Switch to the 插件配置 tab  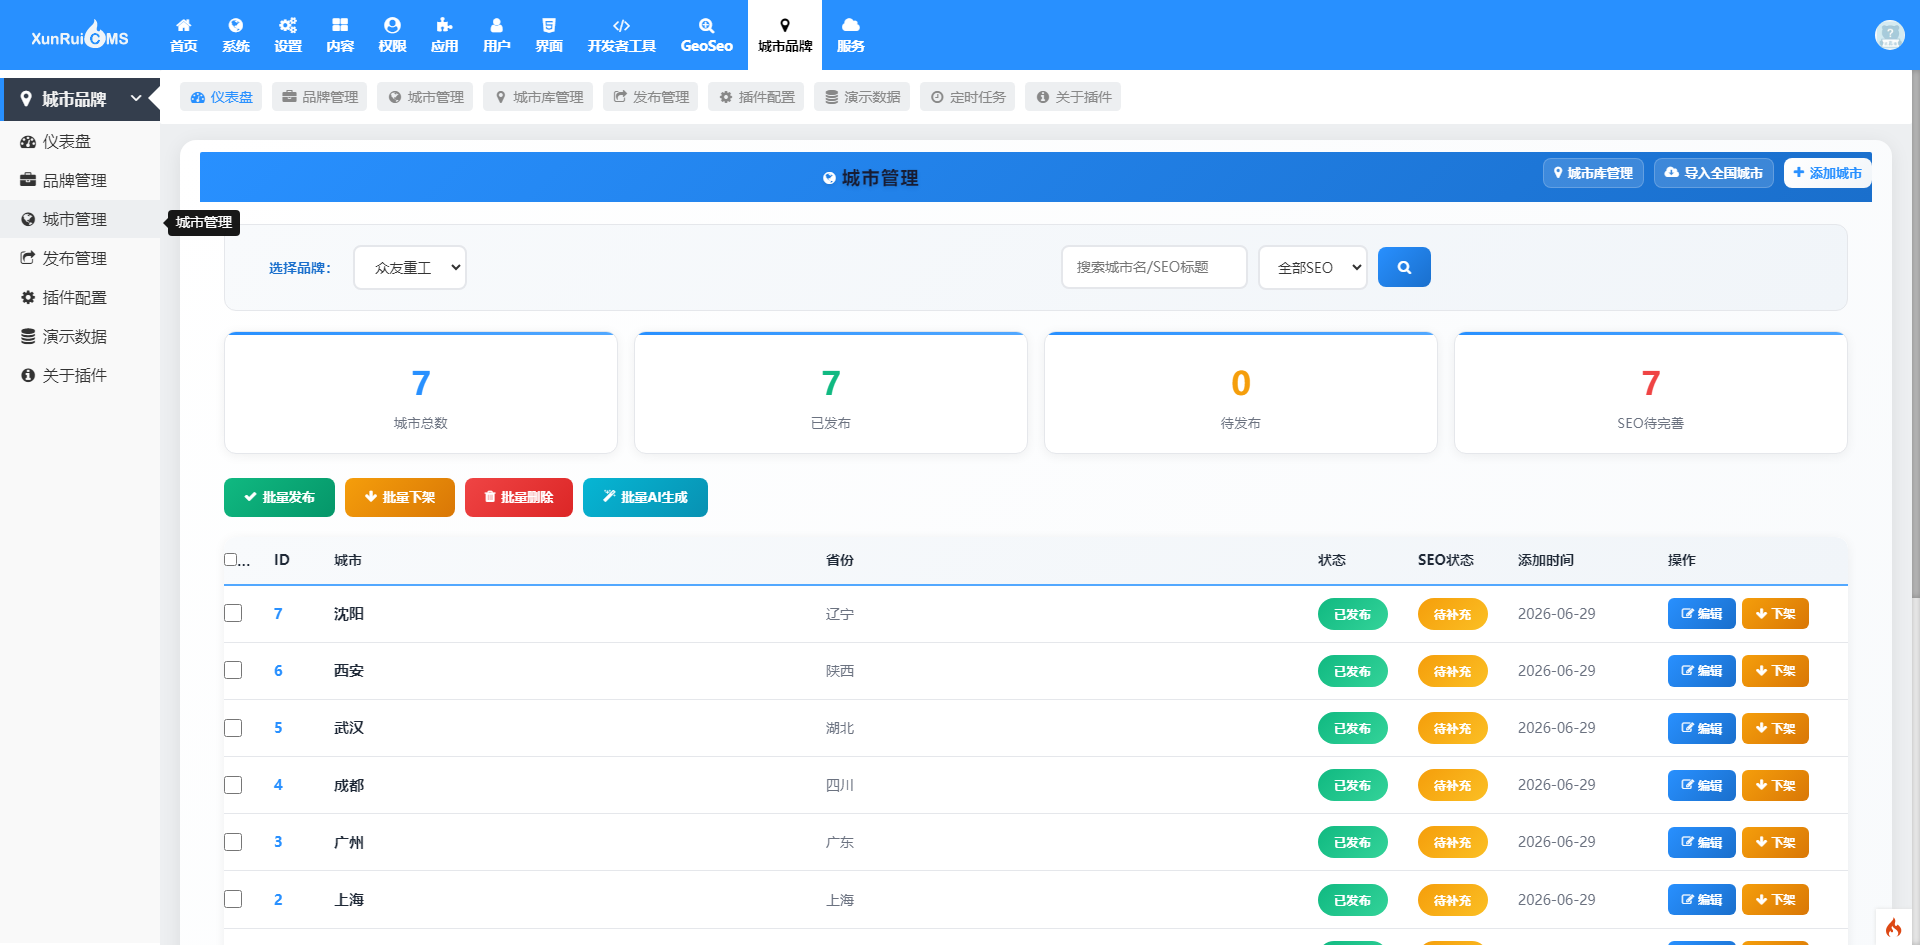pos(756,97)
